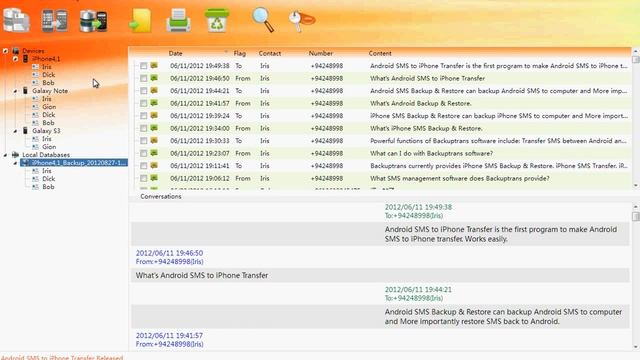Click the magnifying glass search icon
Image resolution: width=640 pixels, height=360 pixels.
tap(263, 20)
